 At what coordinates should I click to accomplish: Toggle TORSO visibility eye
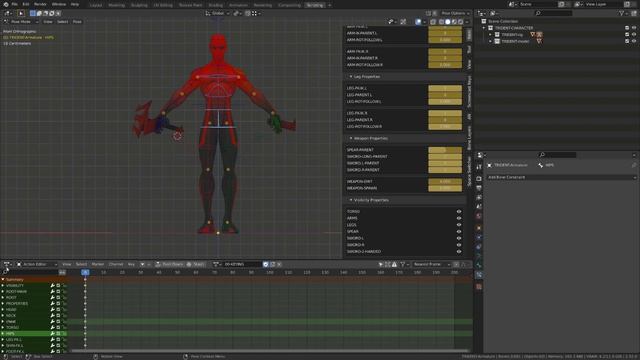pyautogui.click(x=459, y=211)
